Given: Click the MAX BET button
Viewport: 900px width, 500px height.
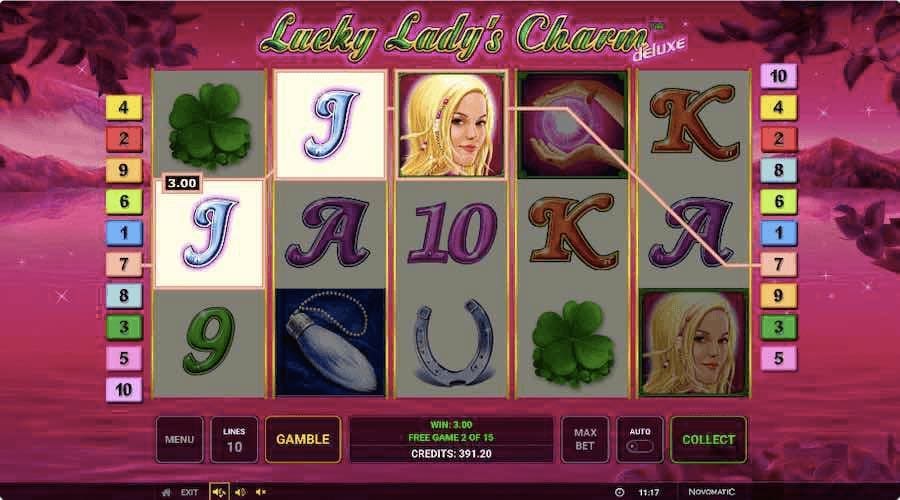Looking at the screenshot, I should [x=585, y=440].
